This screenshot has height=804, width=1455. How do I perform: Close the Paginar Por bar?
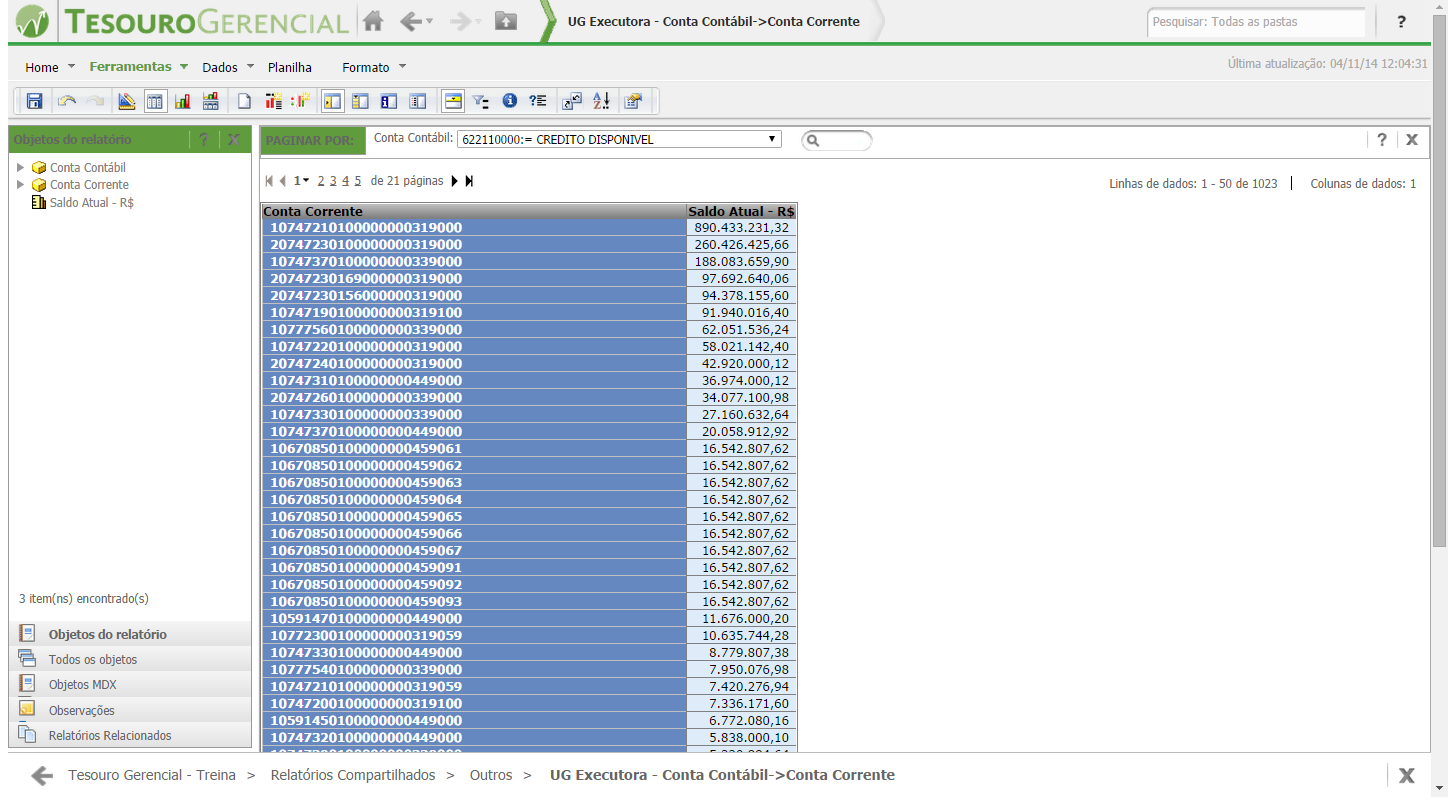click(x=1411, y=140)
